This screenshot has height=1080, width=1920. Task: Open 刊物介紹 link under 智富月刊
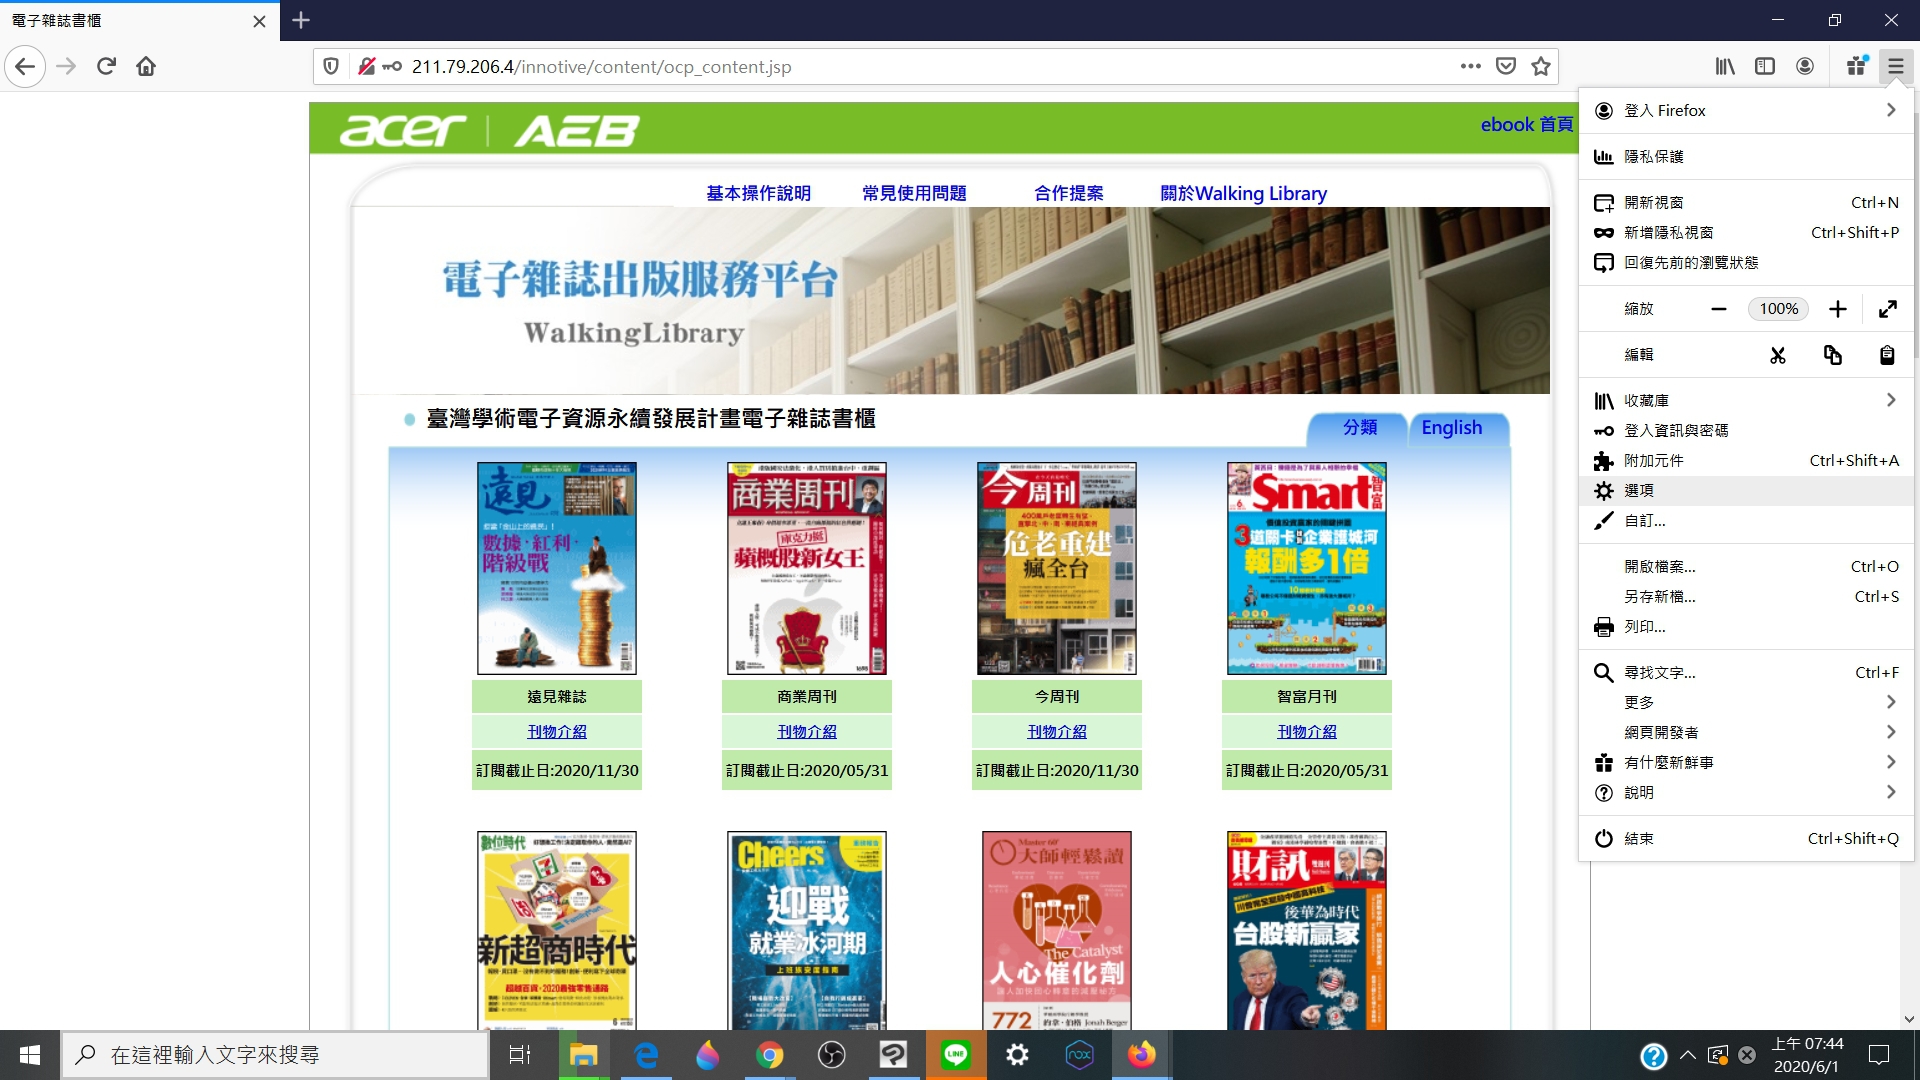pyautogui.click(x=1307, y=732)
